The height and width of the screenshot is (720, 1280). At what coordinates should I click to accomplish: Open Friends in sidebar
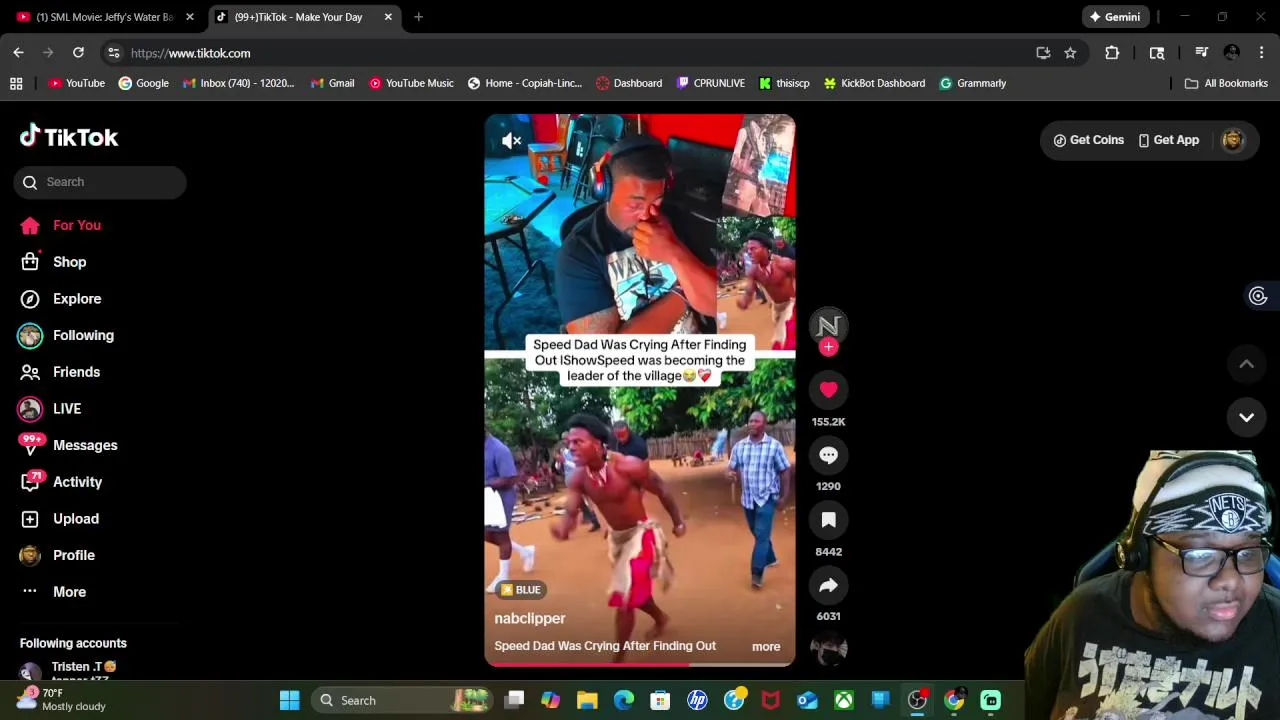(x=61, y=372)
